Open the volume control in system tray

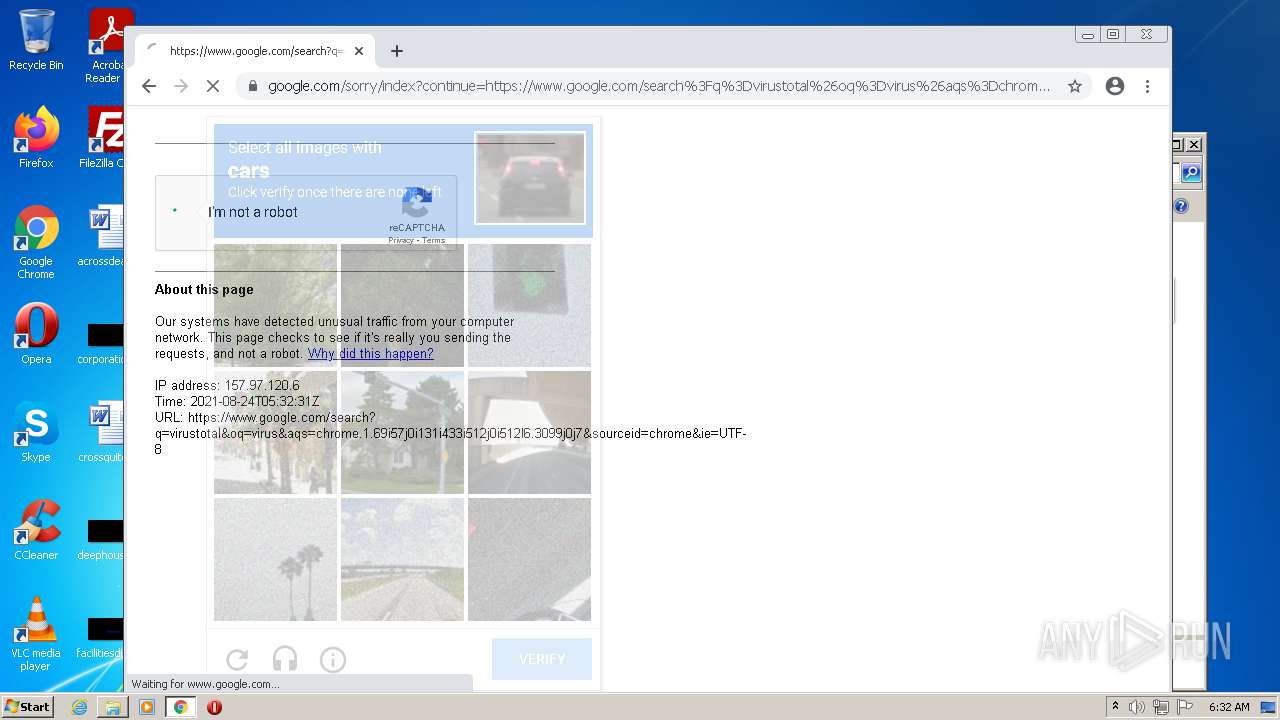pos(1137,707)
